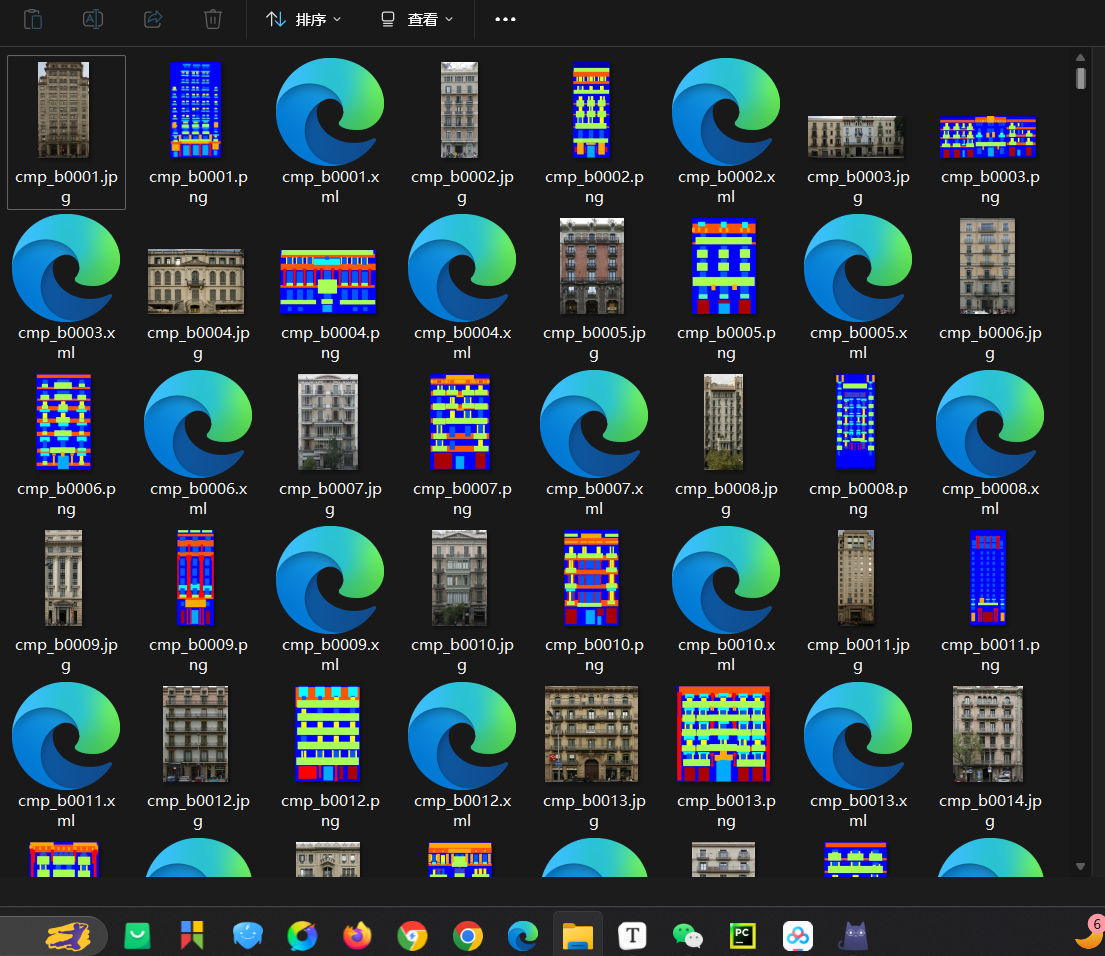Image resolution: width=1105 pixels, height=956 pixels.
Task: Select the cmp_b0007.jpg building thumbnail
Action: pos(328,422)
